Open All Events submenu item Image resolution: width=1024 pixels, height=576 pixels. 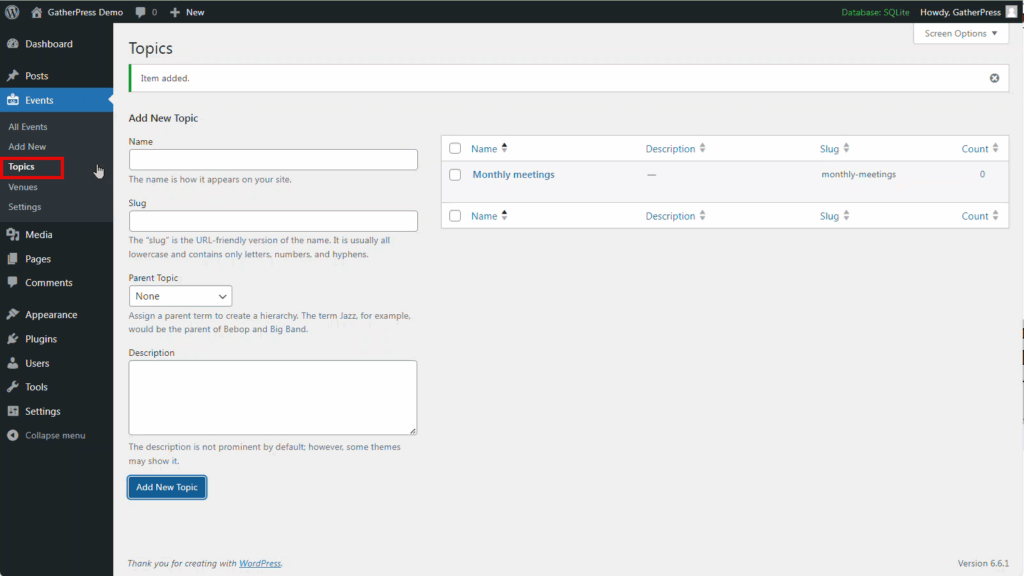[28, 127]
